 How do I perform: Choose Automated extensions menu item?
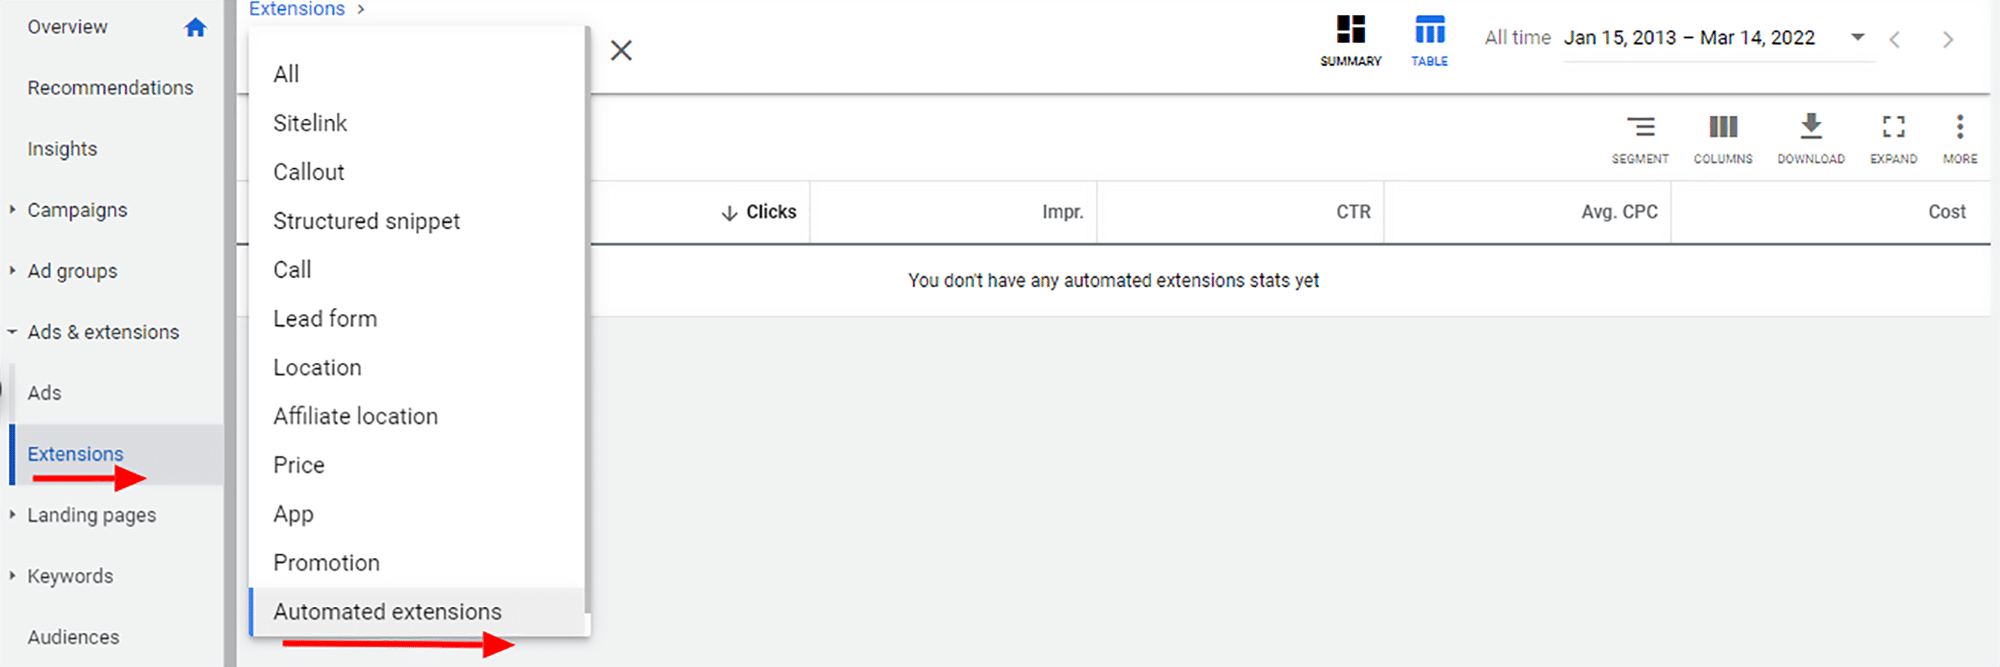(387, 612)
